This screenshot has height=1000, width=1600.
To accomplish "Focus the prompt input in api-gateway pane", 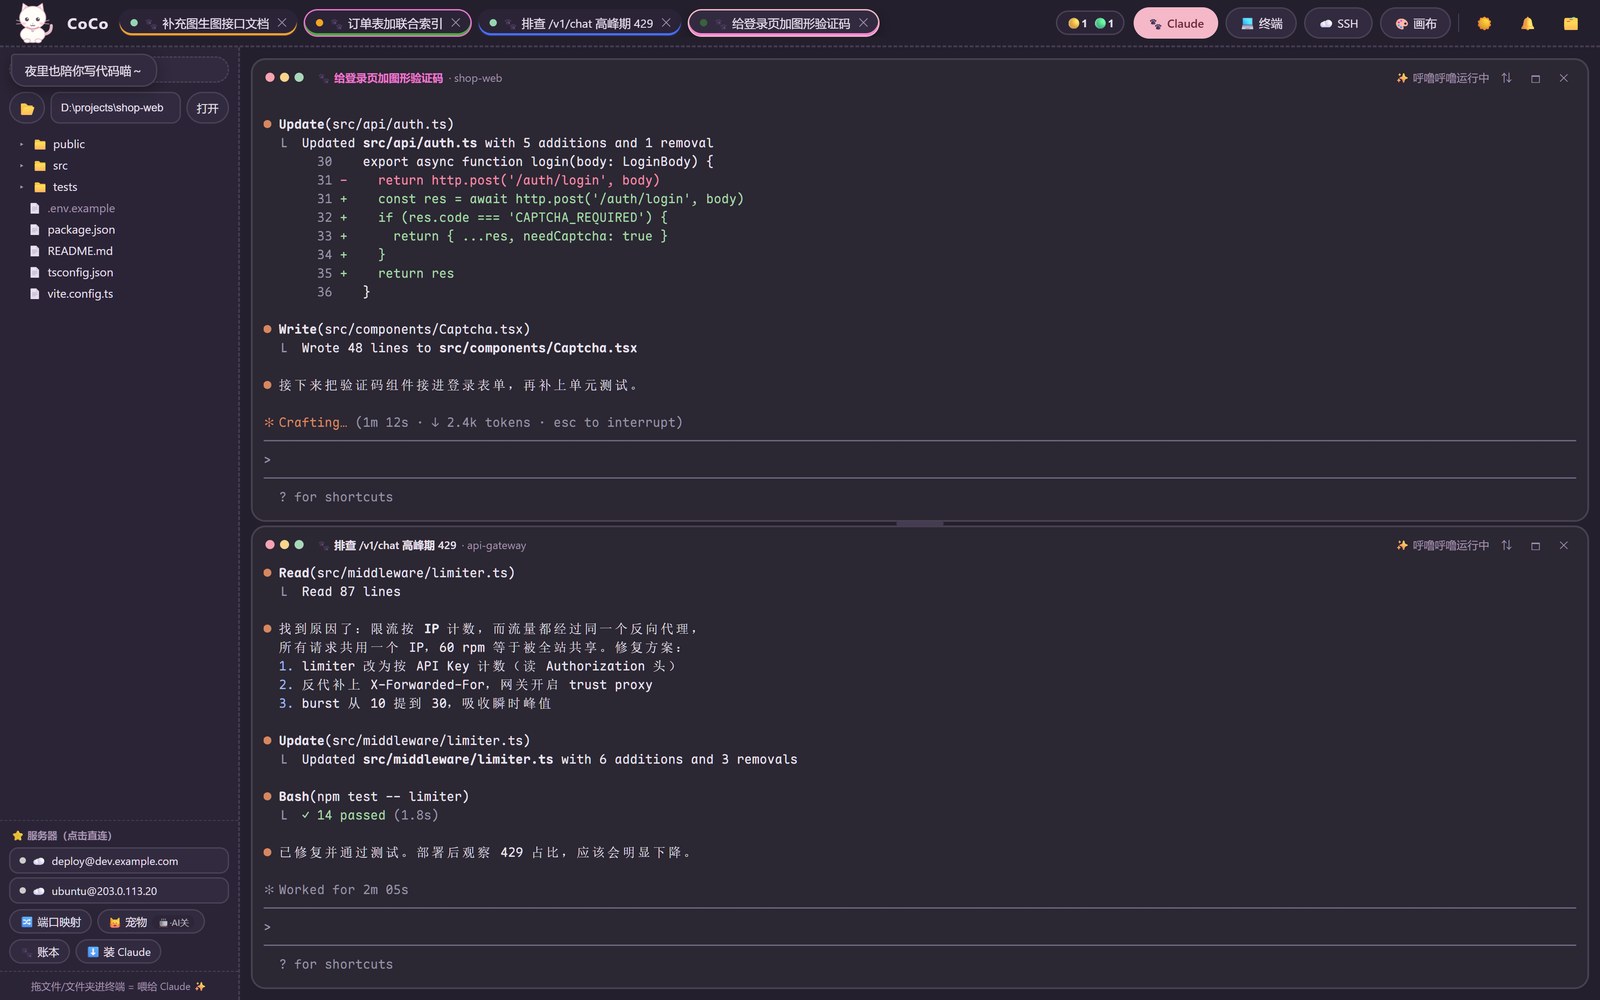I will pos(920,927).
